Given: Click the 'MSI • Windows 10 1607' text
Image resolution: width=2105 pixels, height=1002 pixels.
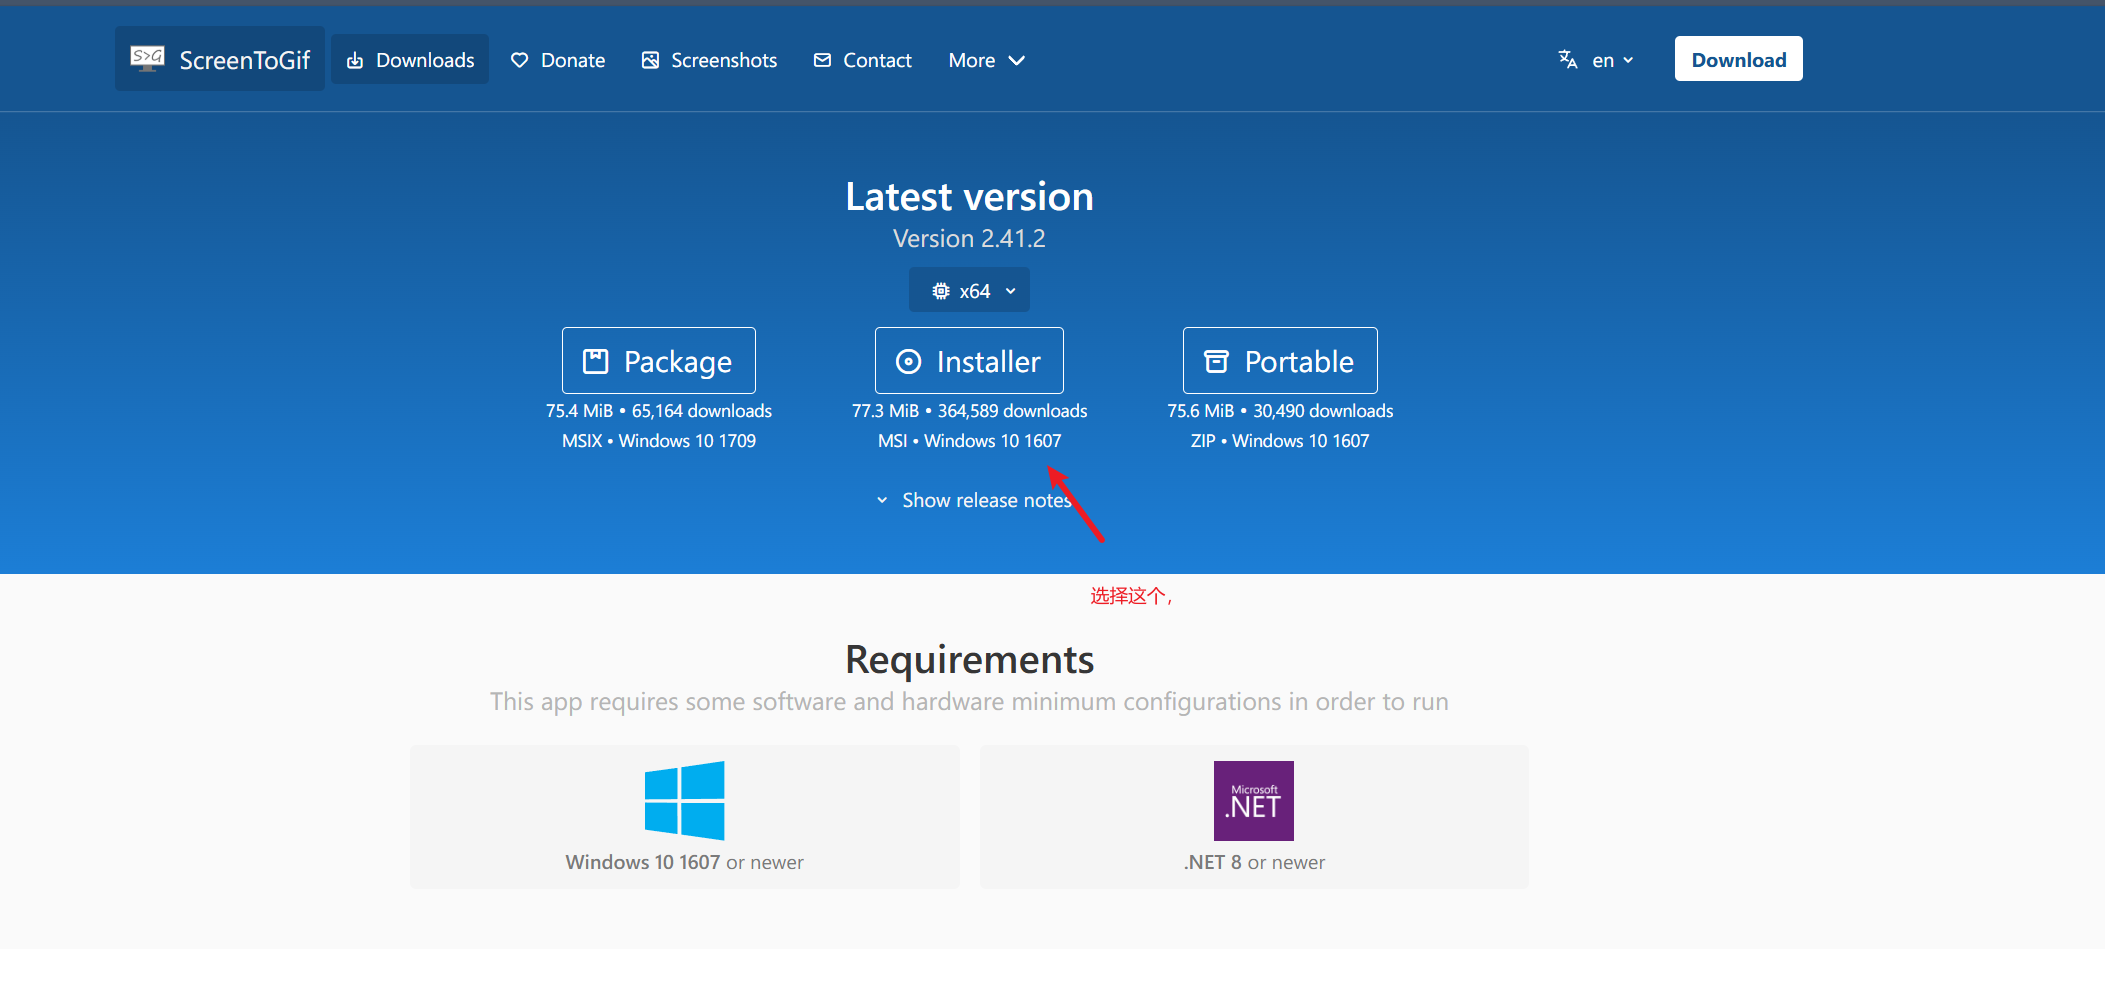Looking at the screenshot, I should [x=969, y=441].
